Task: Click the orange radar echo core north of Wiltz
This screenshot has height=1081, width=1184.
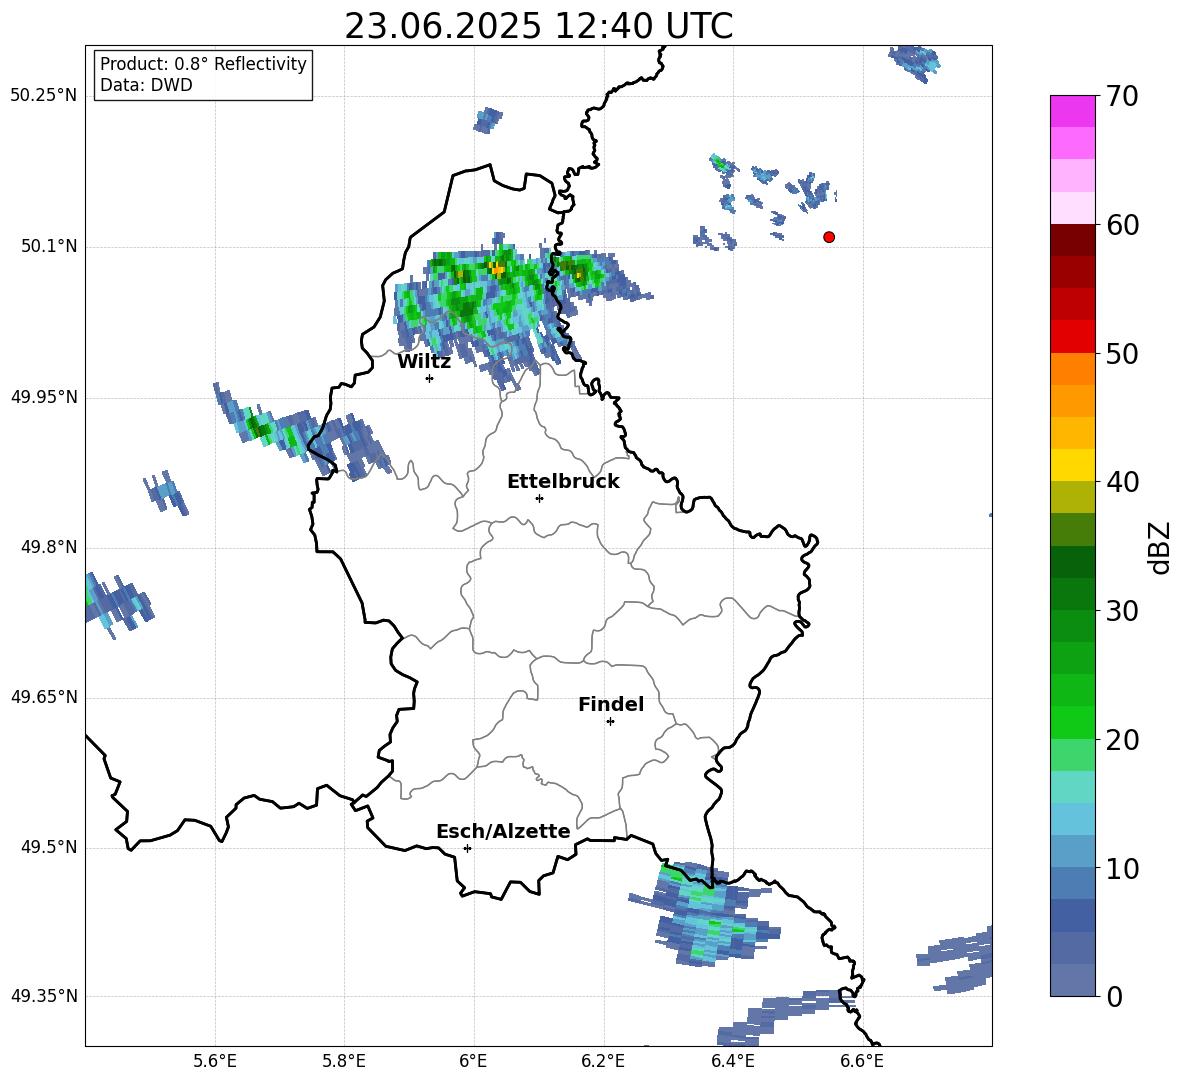Action: 497,268
